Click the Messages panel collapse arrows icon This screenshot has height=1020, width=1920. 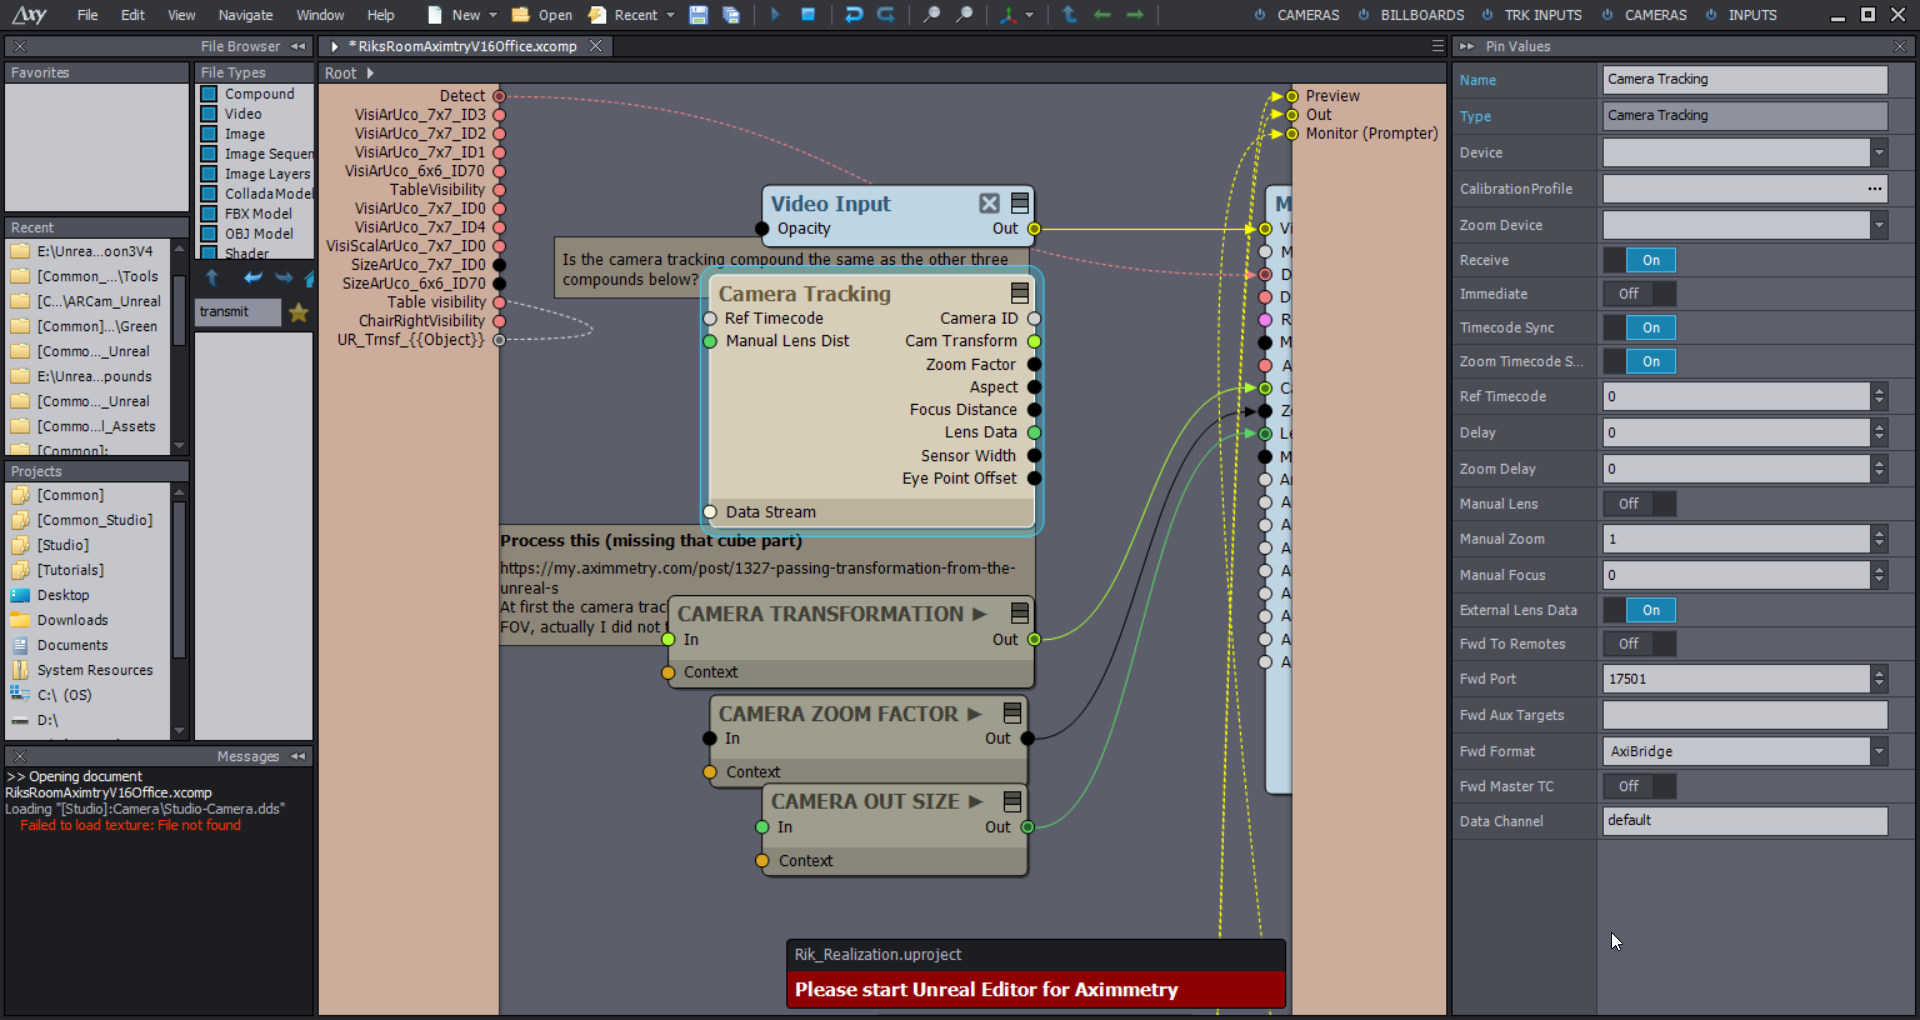point(298,756)
